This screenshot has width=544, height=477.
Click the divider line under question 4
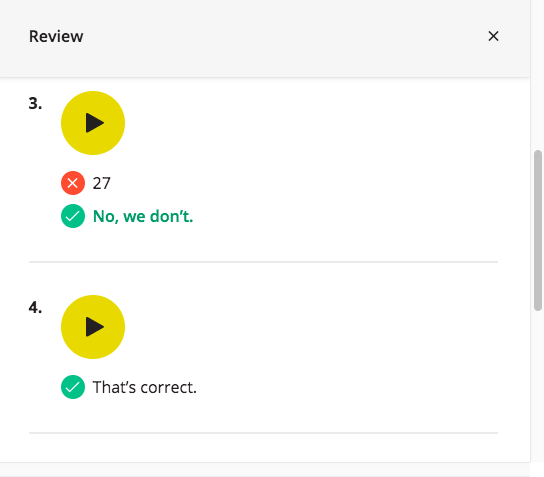pyautogui.click(x=263, y=433)
